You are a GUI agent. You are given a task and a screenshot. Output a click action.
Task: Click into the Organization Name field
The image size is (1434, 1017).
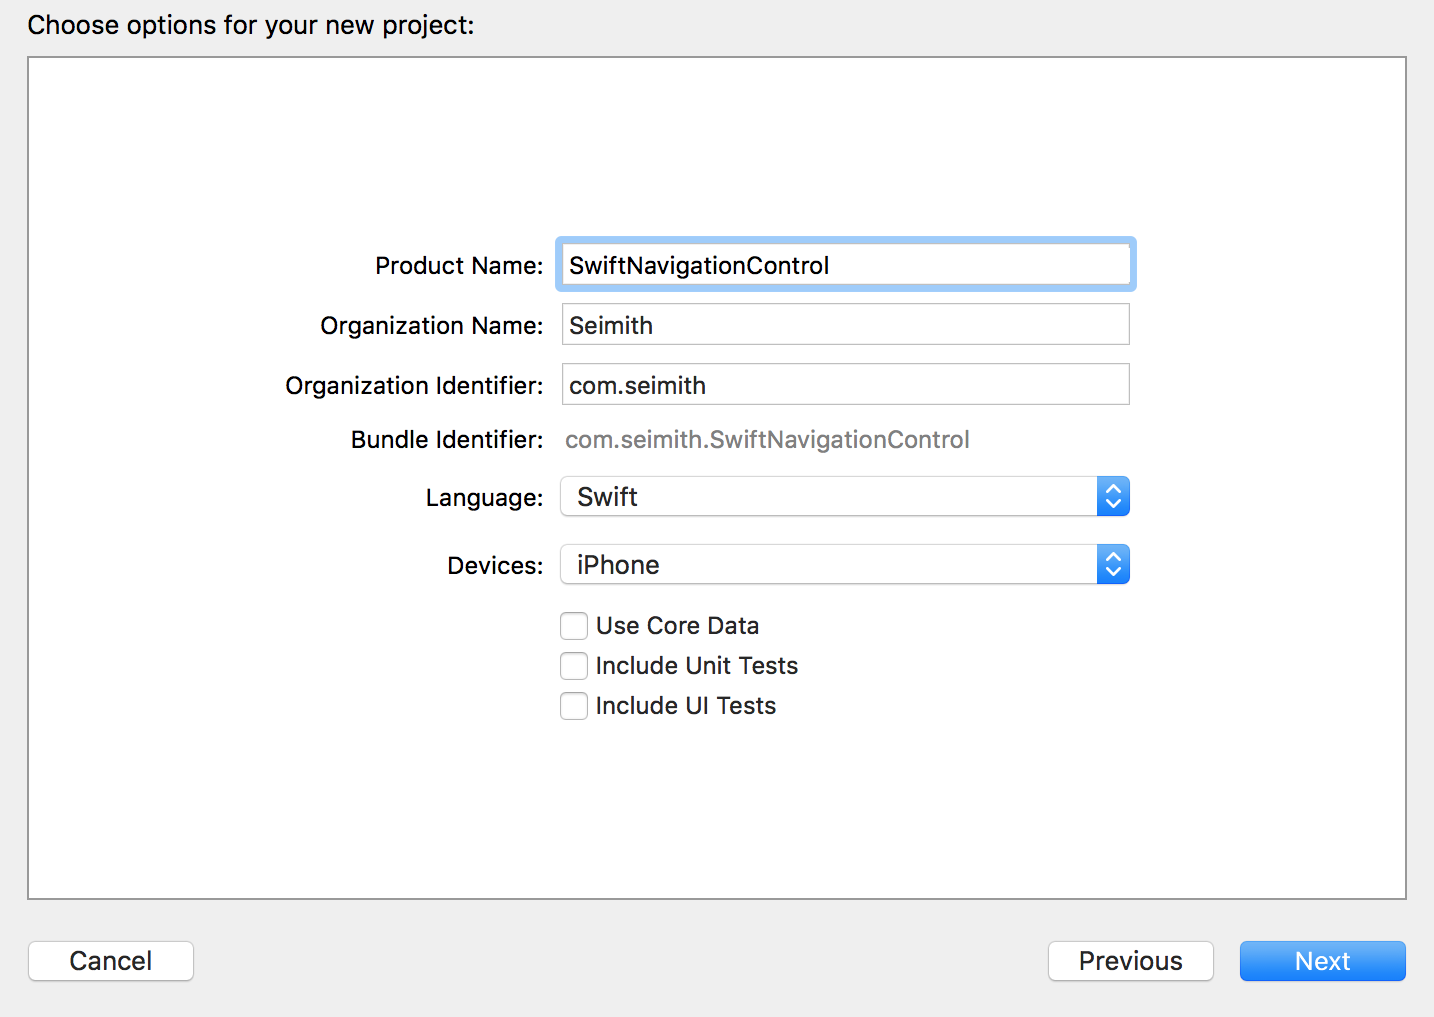coord(845,325)
